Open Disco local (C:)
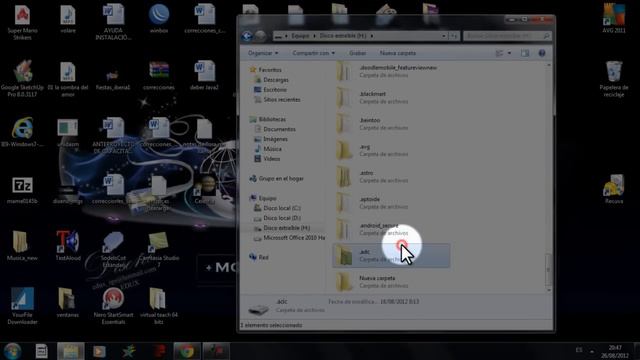 [x=282, y=208]
